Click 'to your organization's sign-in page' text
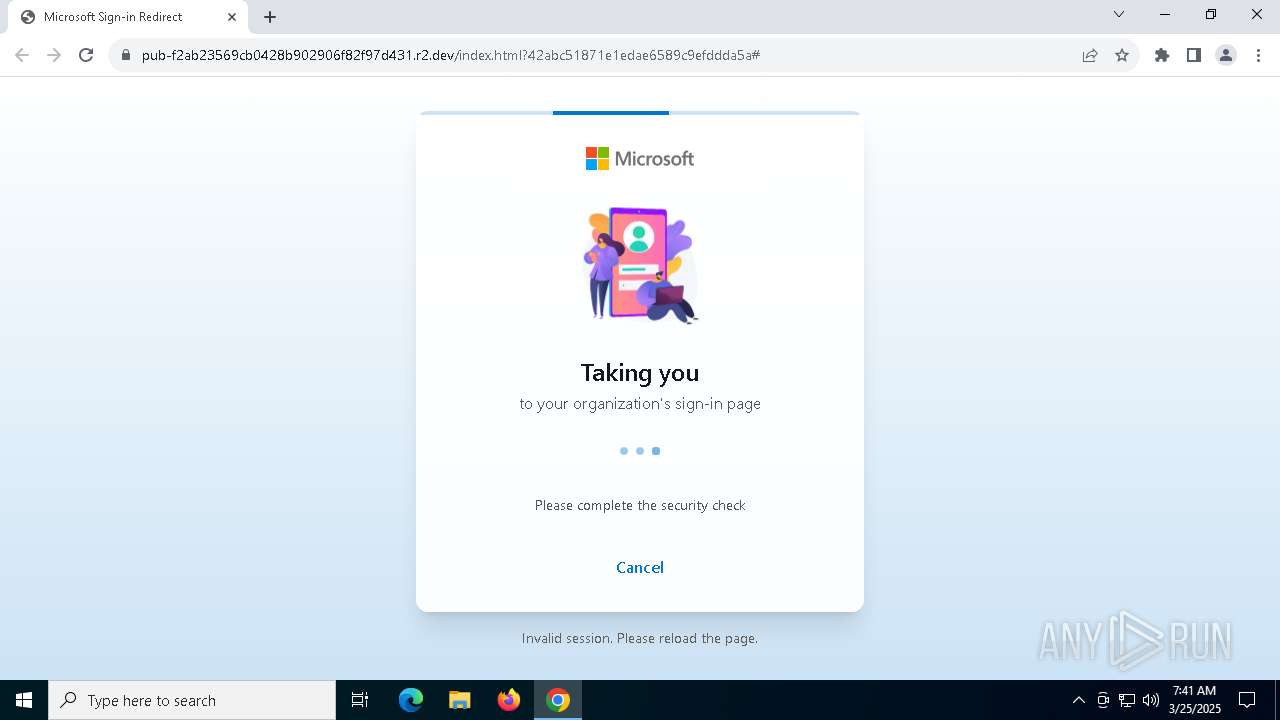 640,404
